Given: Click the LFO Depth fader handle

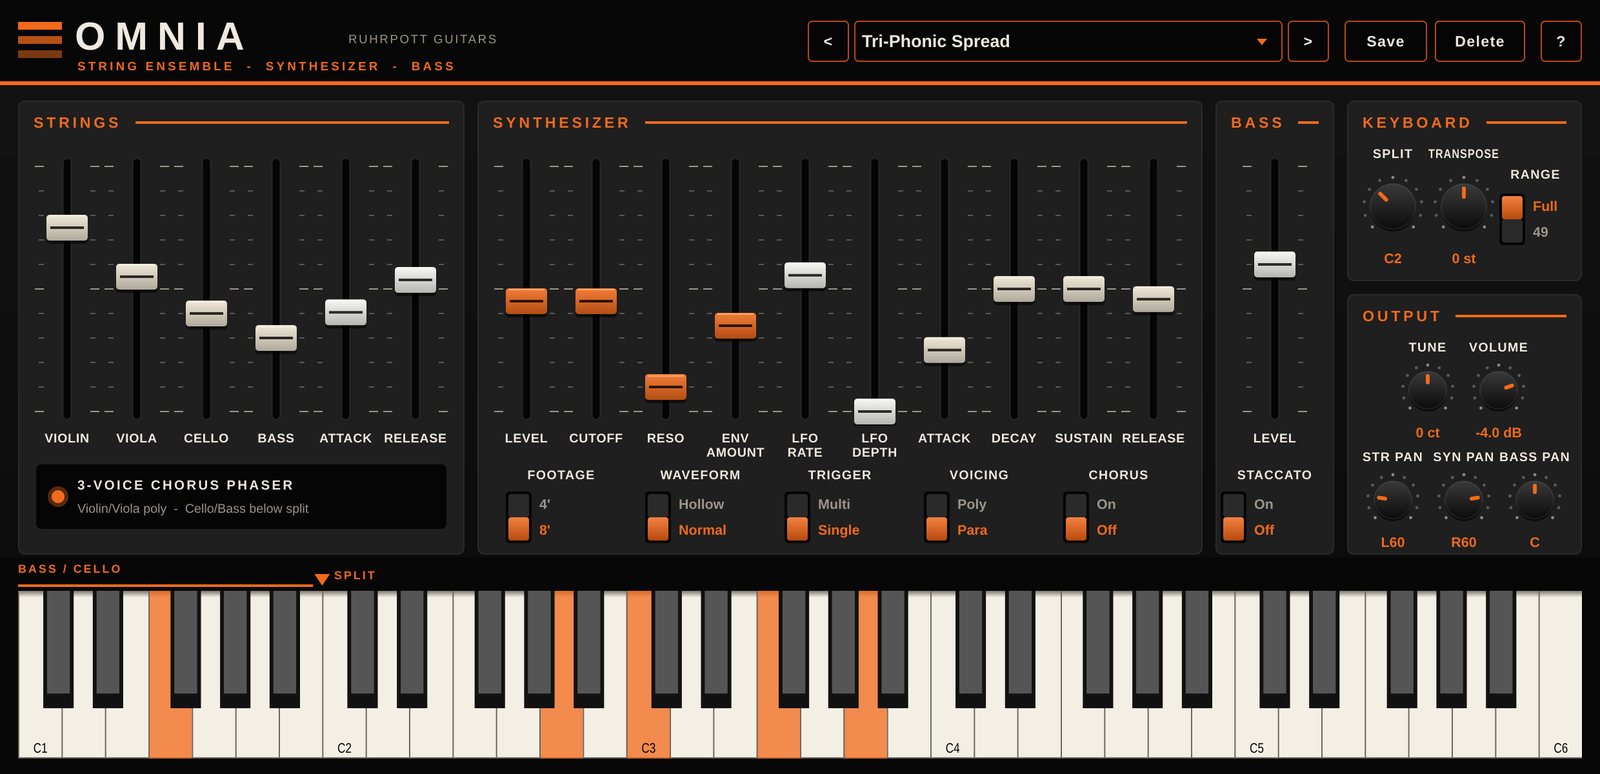Looking at the screenshot, I should coord(875,411).
